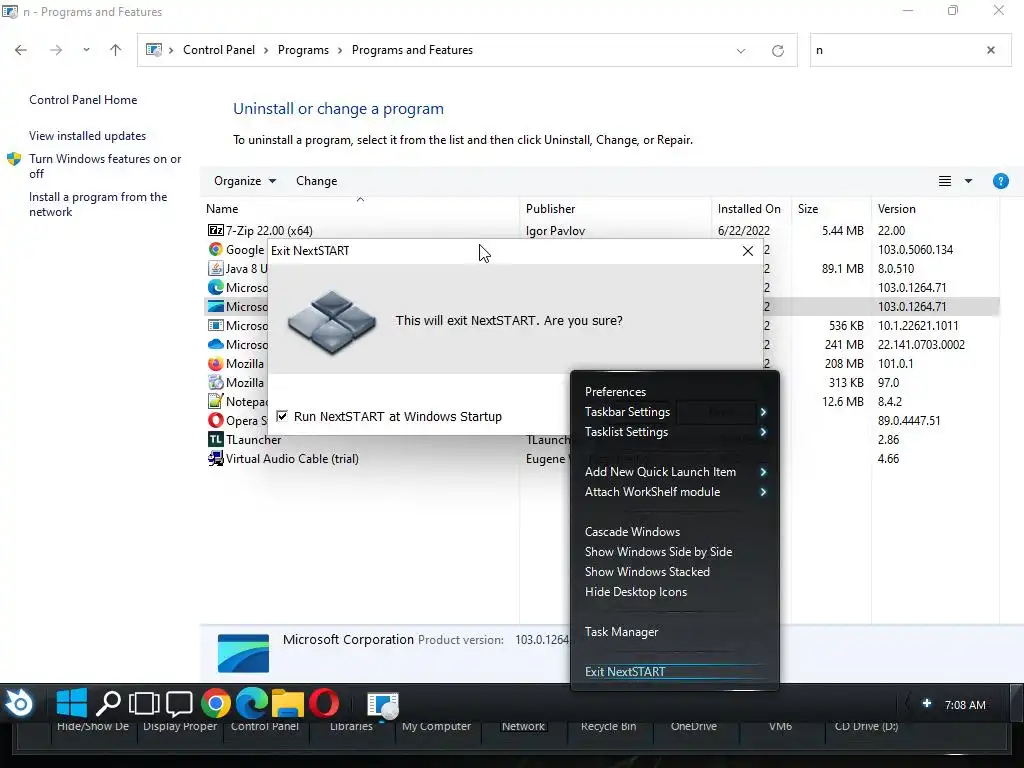This screenshot has width=1024, height=768.
Task: Expand the address bar history dropdown
Action: click(741, 50)
